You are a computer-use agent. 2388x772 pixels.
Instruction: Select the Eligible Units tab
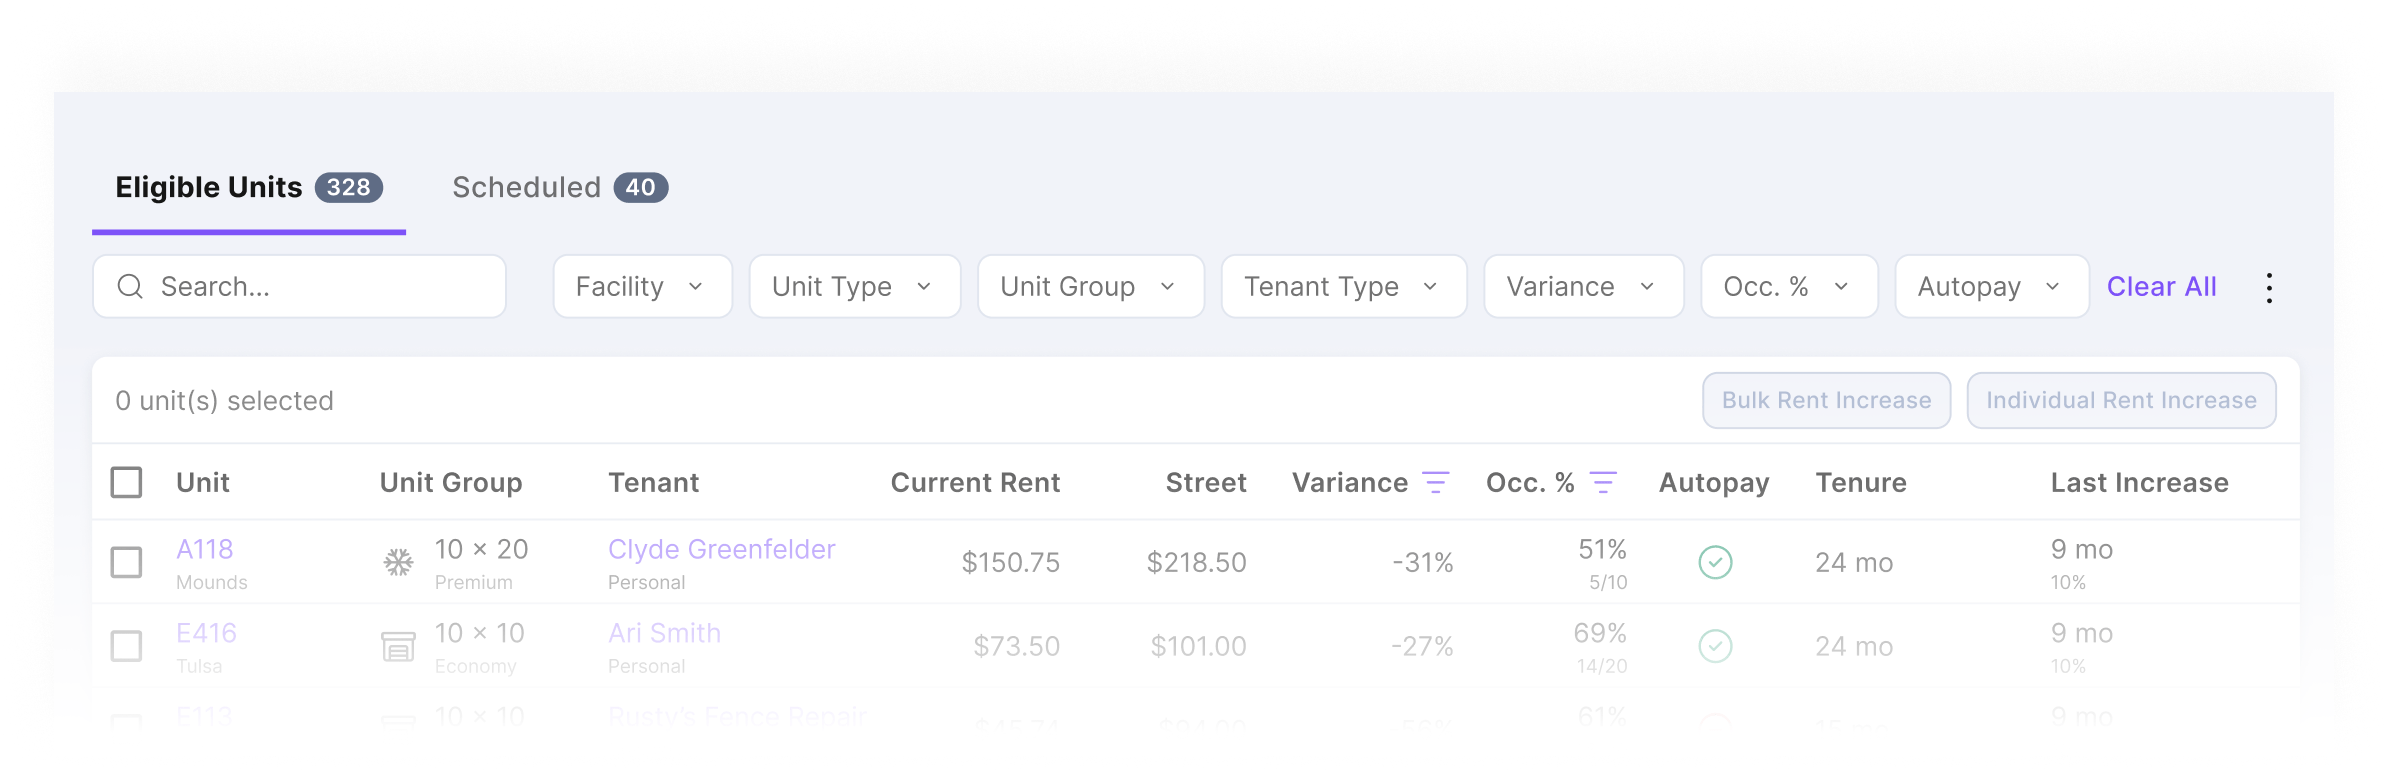point(248,188)
